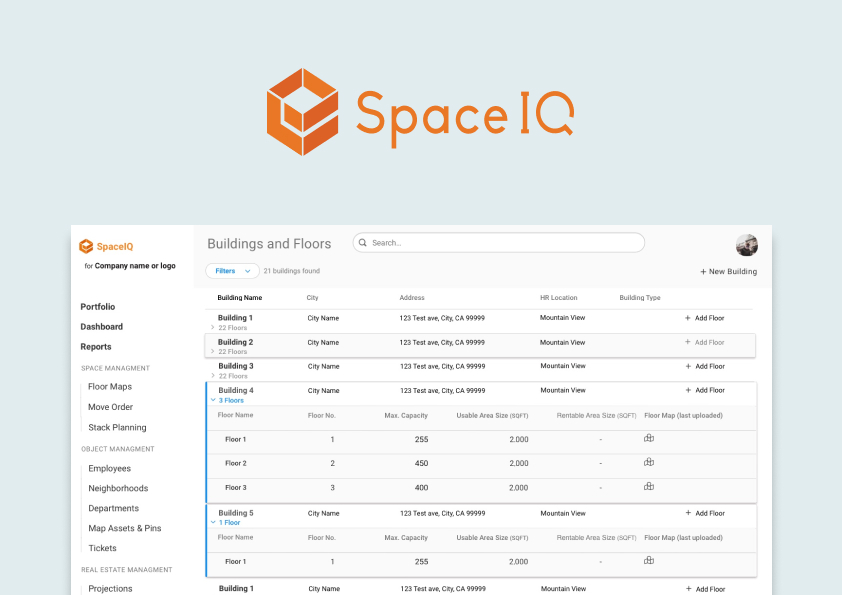Open the floor map for Floor 1 of Building 4
842x595 pixels.
click(648, 438)
